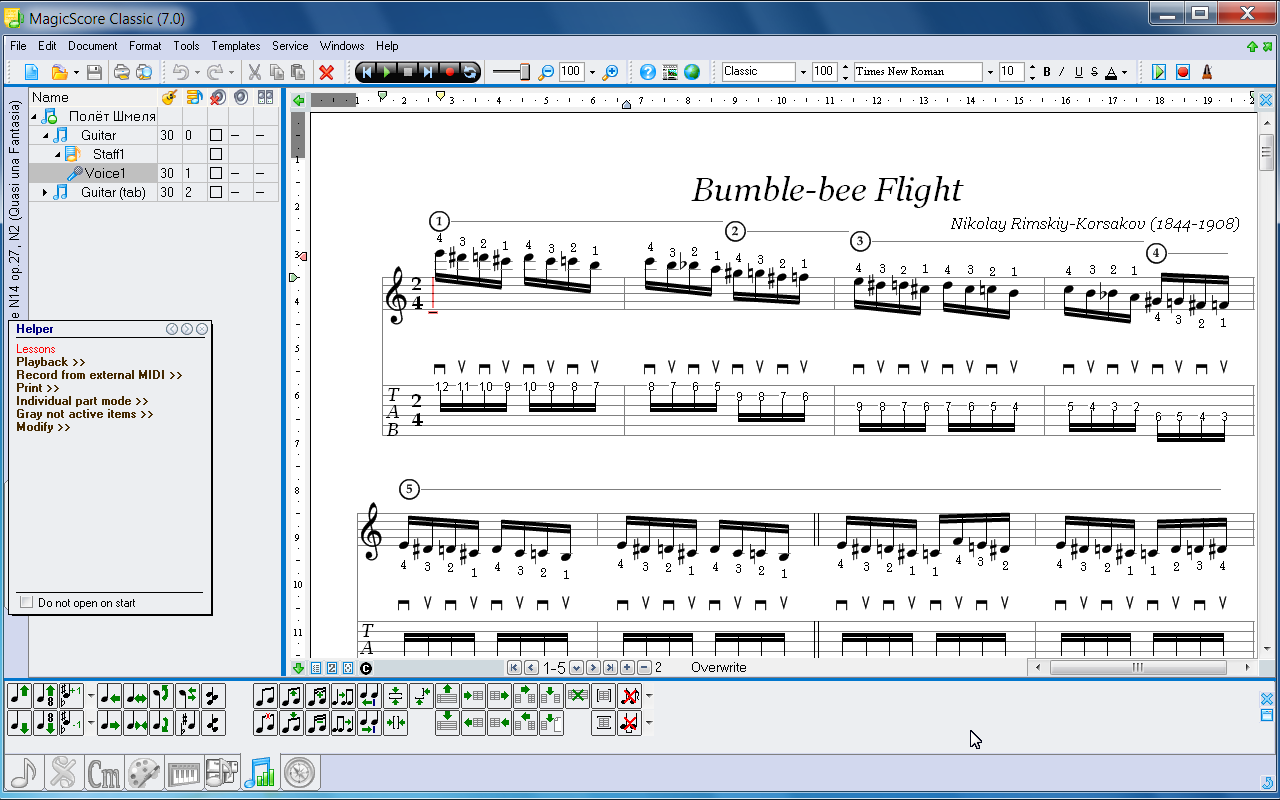This screenshot has height=800, width=1280.
Task: Toggle the checkbox in the Voice1 row
Action: click(x=215, y=174)
